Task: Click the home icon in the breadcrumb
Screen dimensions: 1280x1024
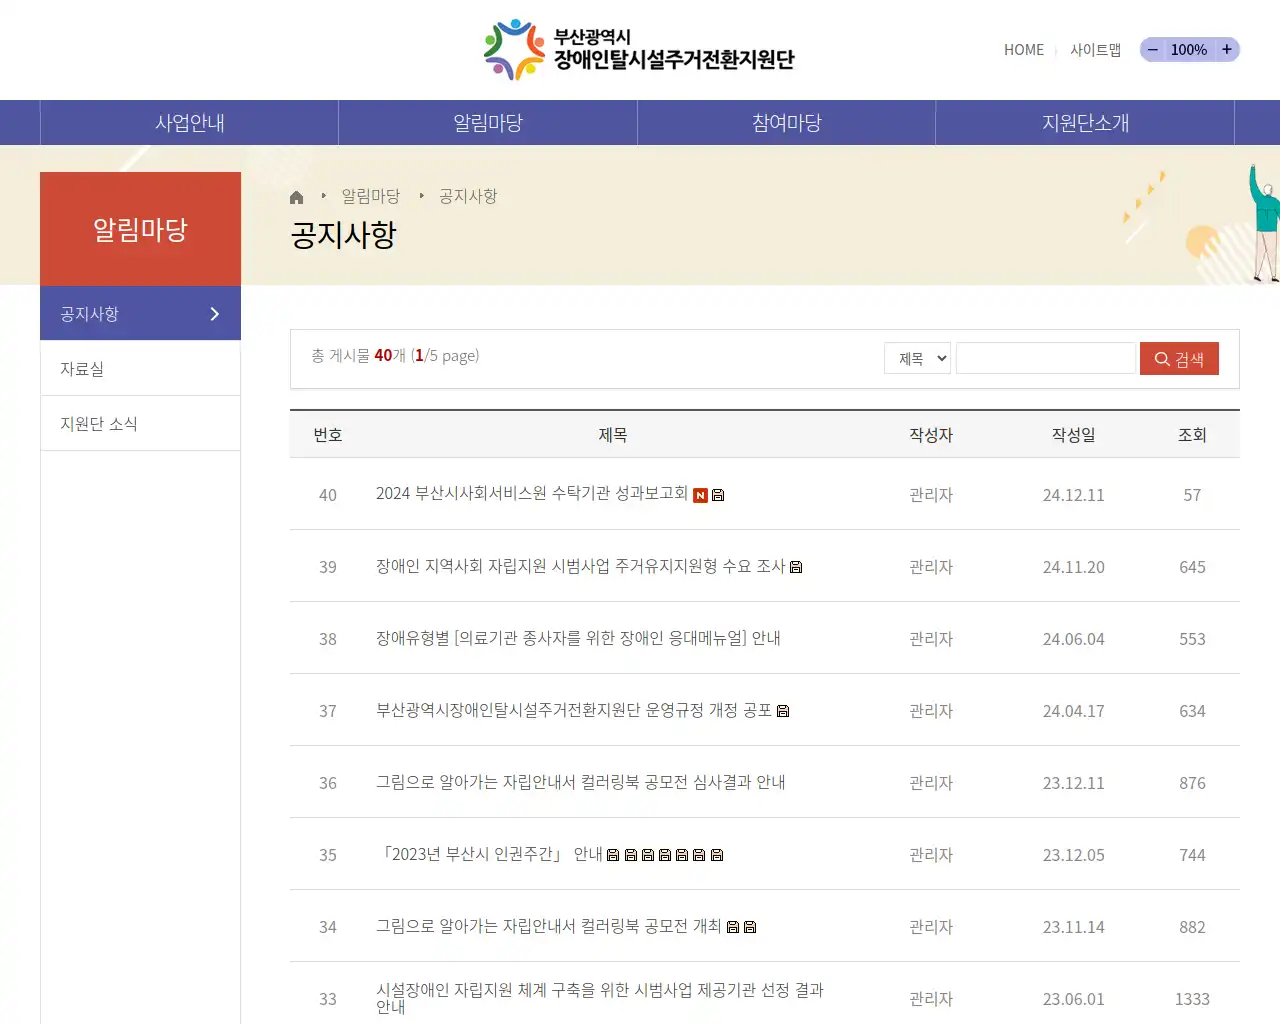Action: point(296,197)
